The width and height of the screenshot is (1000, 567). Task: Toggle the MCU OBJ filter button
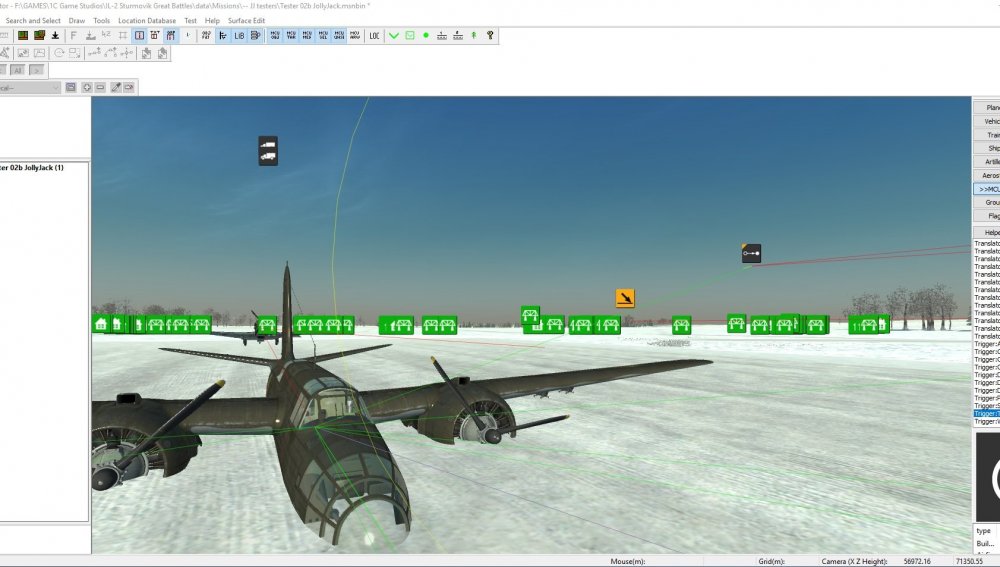[275, 36]
